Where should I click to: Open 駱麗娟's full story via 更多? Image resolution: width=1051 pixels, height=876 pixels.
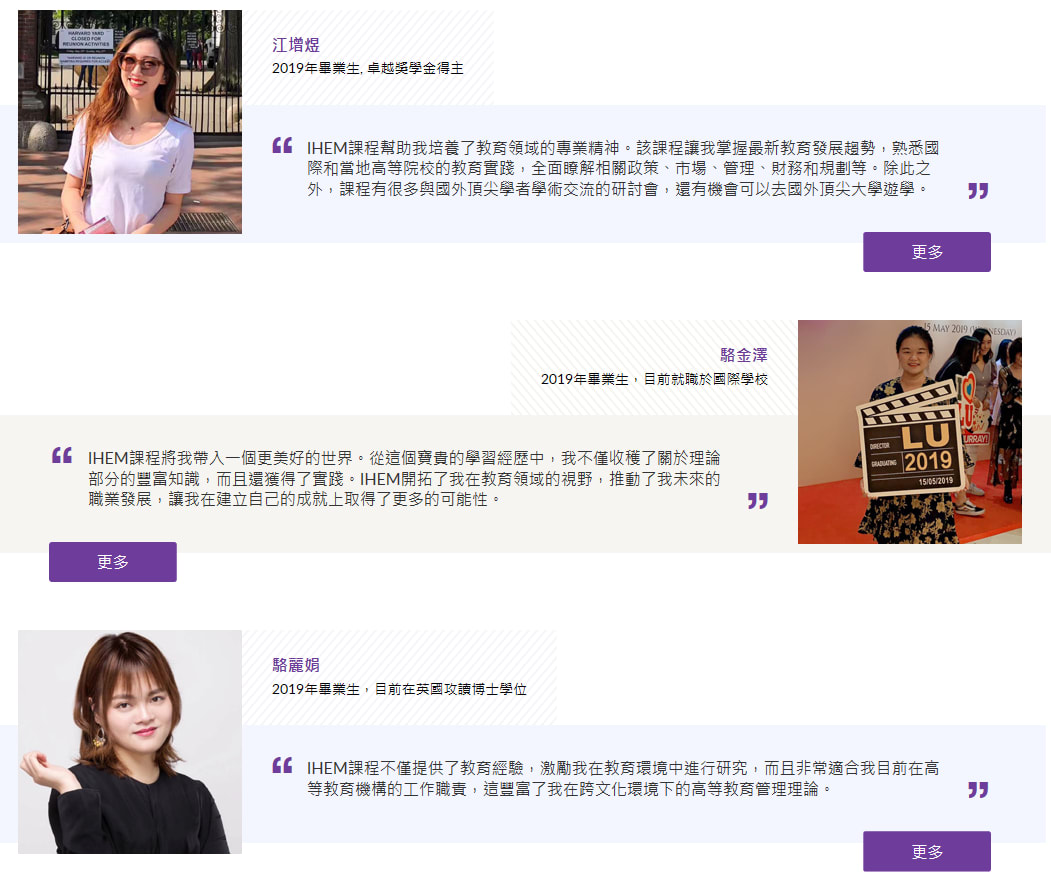click(925, 851)
